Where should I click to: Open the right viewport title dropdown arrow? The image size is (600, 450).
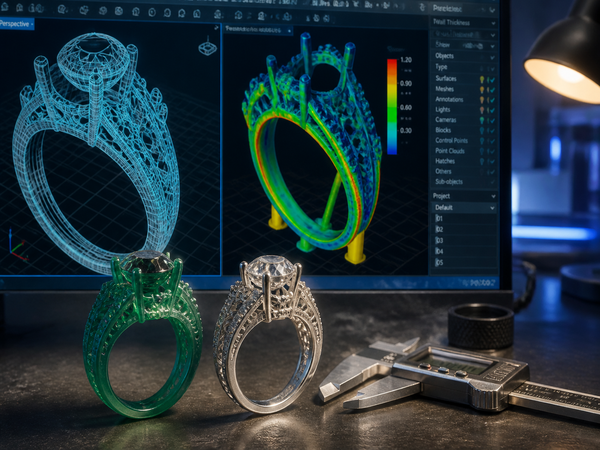pyautogui.click(x=289, y=31)
